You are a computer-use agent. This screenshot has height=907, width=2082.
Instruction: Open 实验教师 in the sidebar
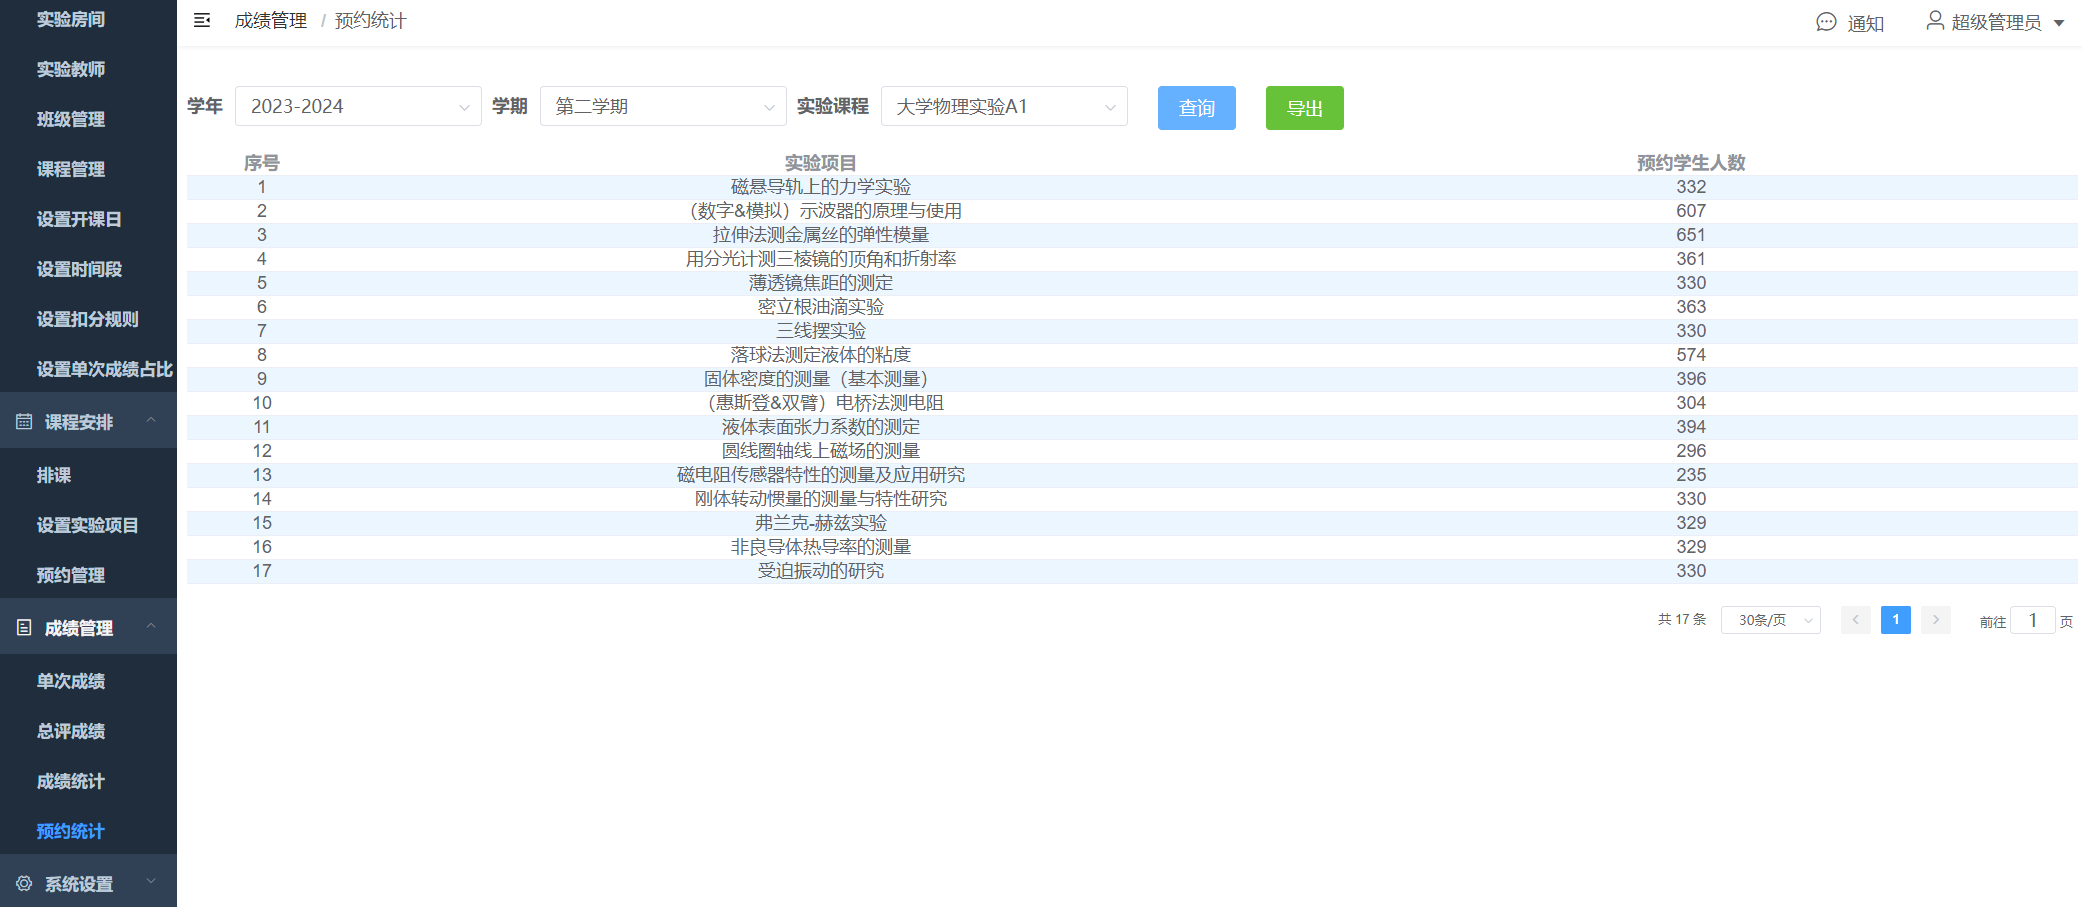point(71,69)
